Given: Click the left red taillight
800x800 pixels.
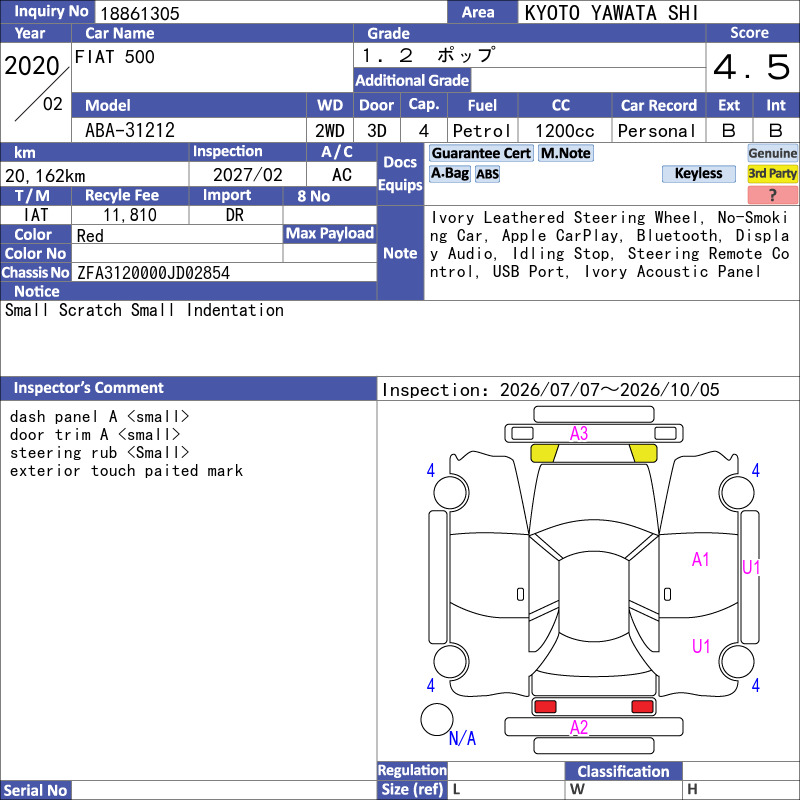Looking at the screenshot, I should click(545, 707).
